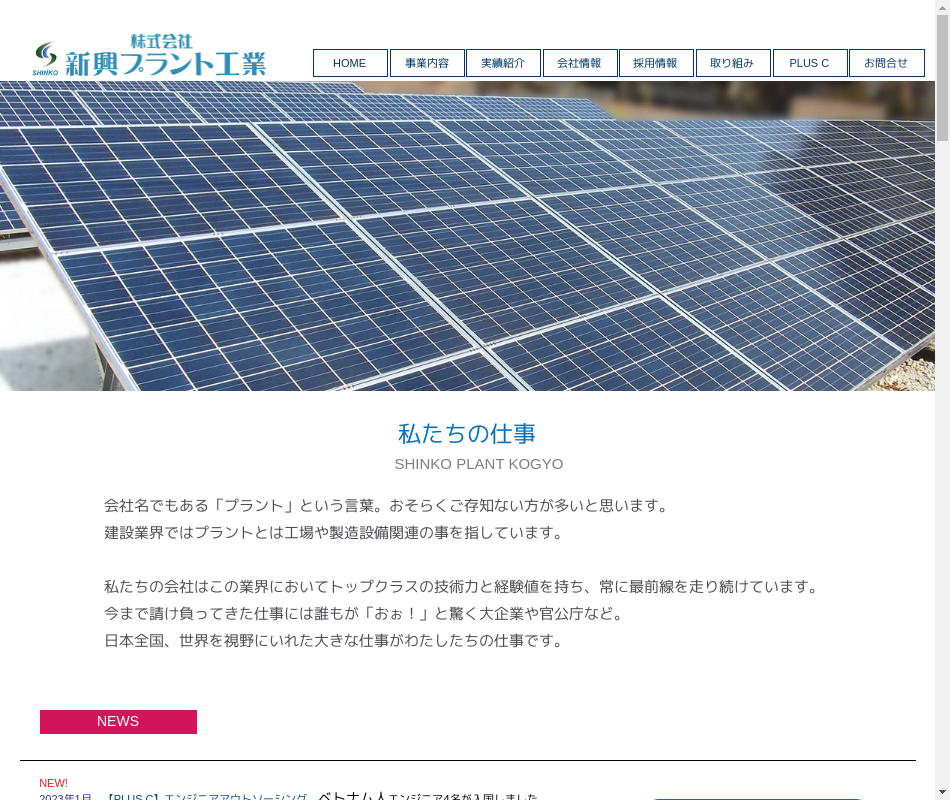Click the scrollbar up arrow
Image resolution: width=950 pixels, height=800 pixels.
(942, 8)
